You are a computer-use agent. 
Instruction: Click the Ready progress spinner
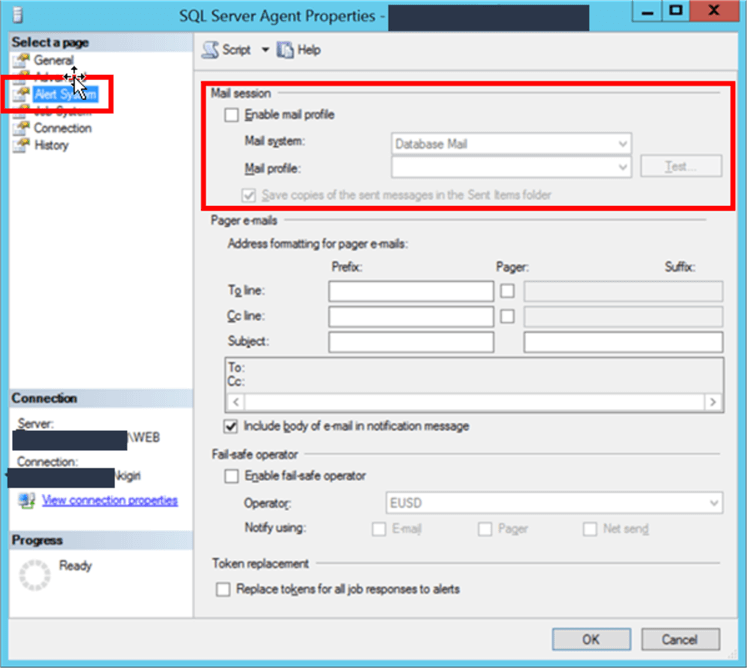[x=35, y=575]
